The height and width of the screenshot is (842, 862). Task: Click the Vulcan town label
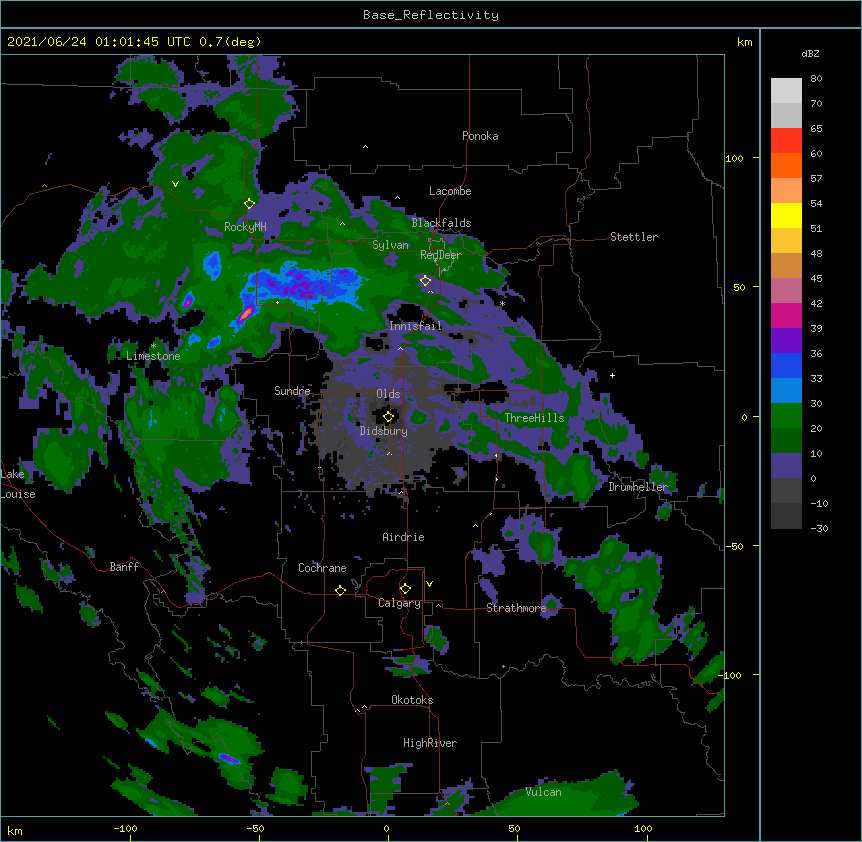pos(543,792)
